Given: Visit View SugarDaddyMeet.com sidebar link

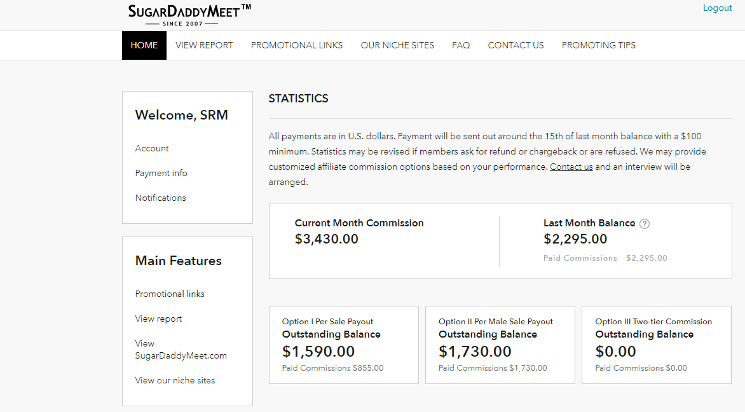Looking at the screenshot, I should (x=180, y=349).
